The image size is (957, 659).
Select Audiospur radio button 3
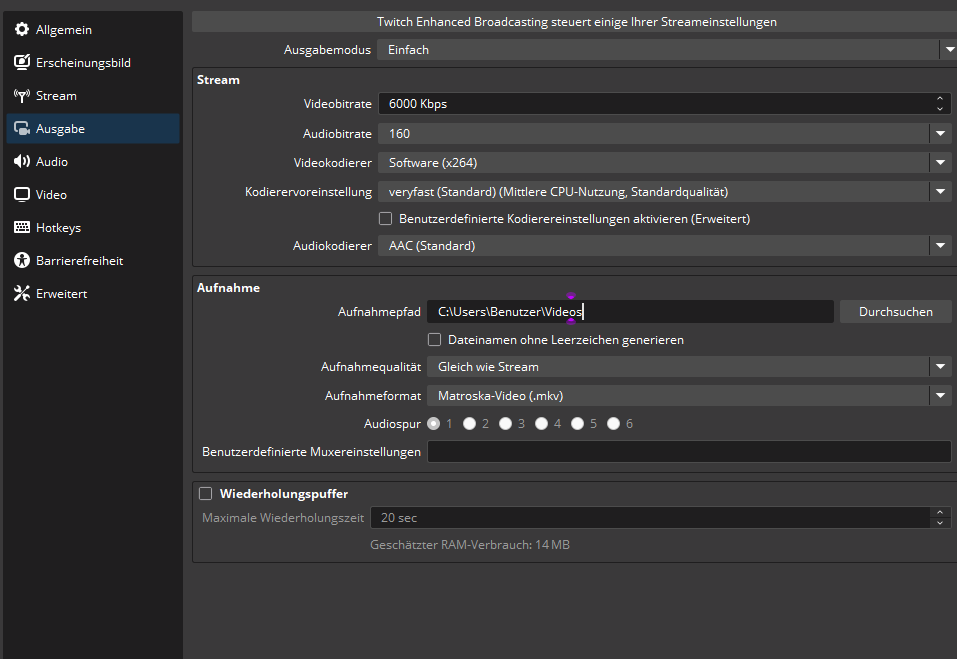tap(506, 424)
